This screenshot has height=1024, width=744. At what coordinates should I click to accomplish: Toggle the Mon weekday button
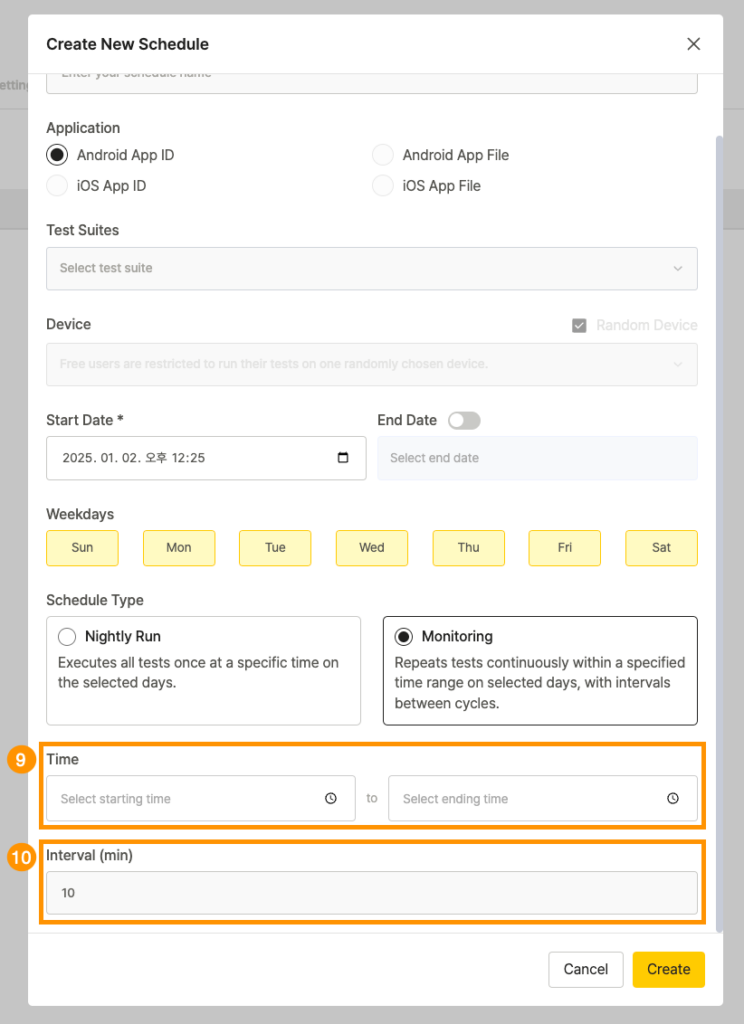[x=179, y=547]
